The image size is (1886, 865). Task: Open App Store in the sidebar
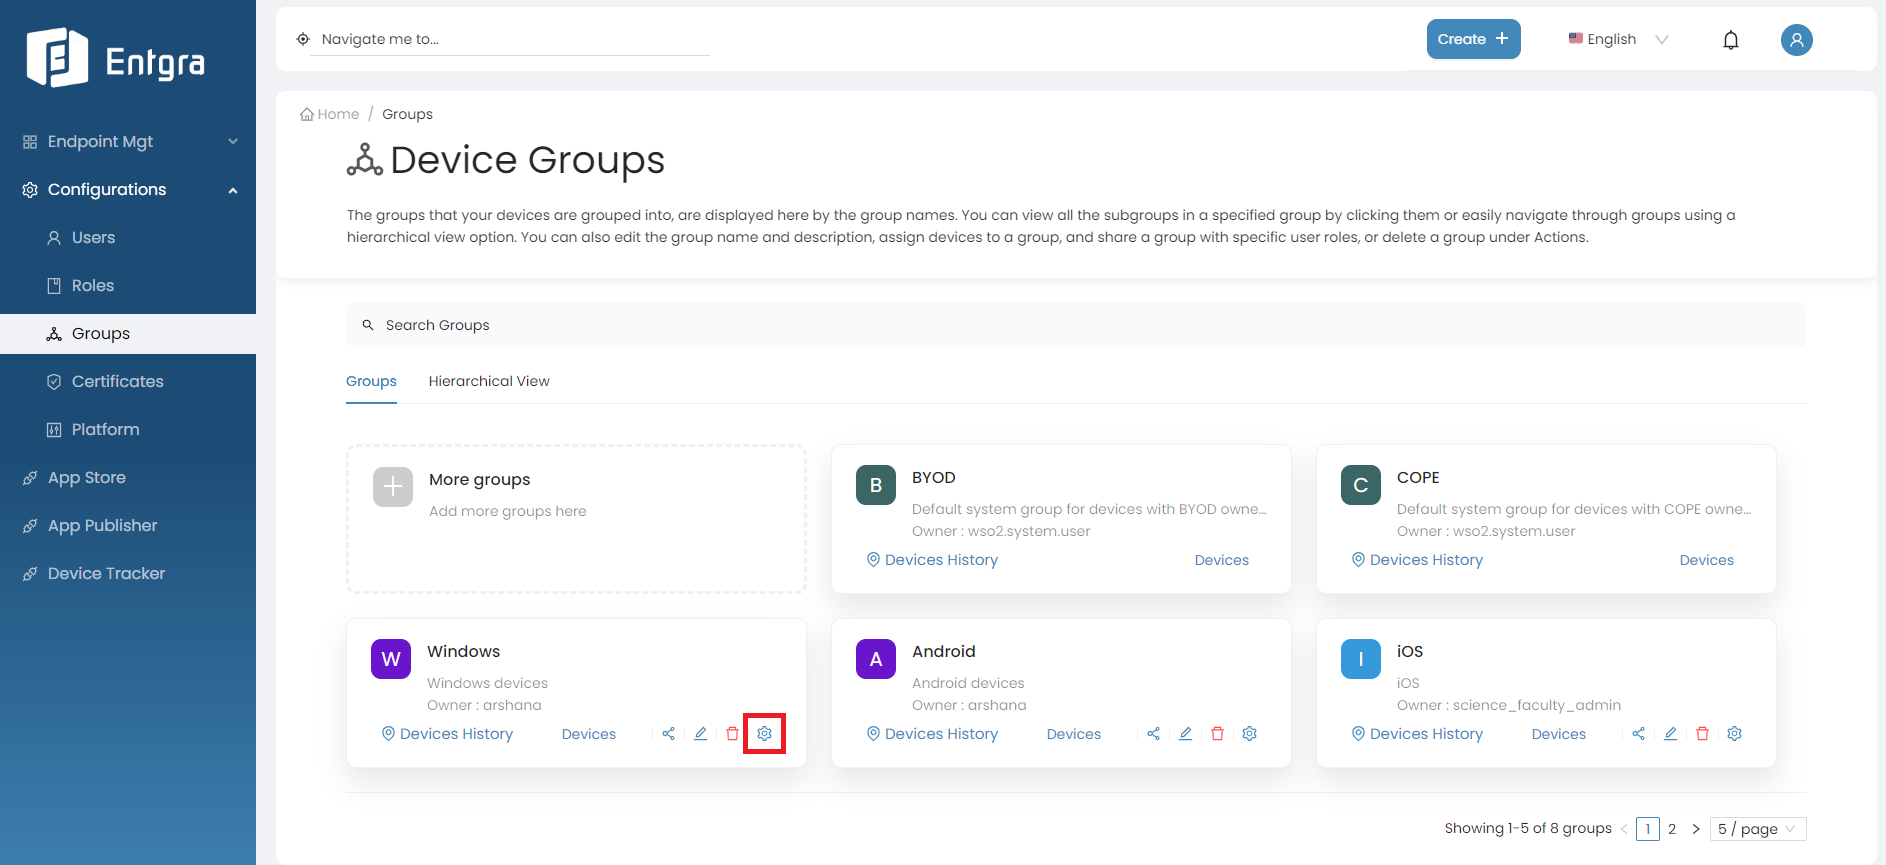click(128, 478)
